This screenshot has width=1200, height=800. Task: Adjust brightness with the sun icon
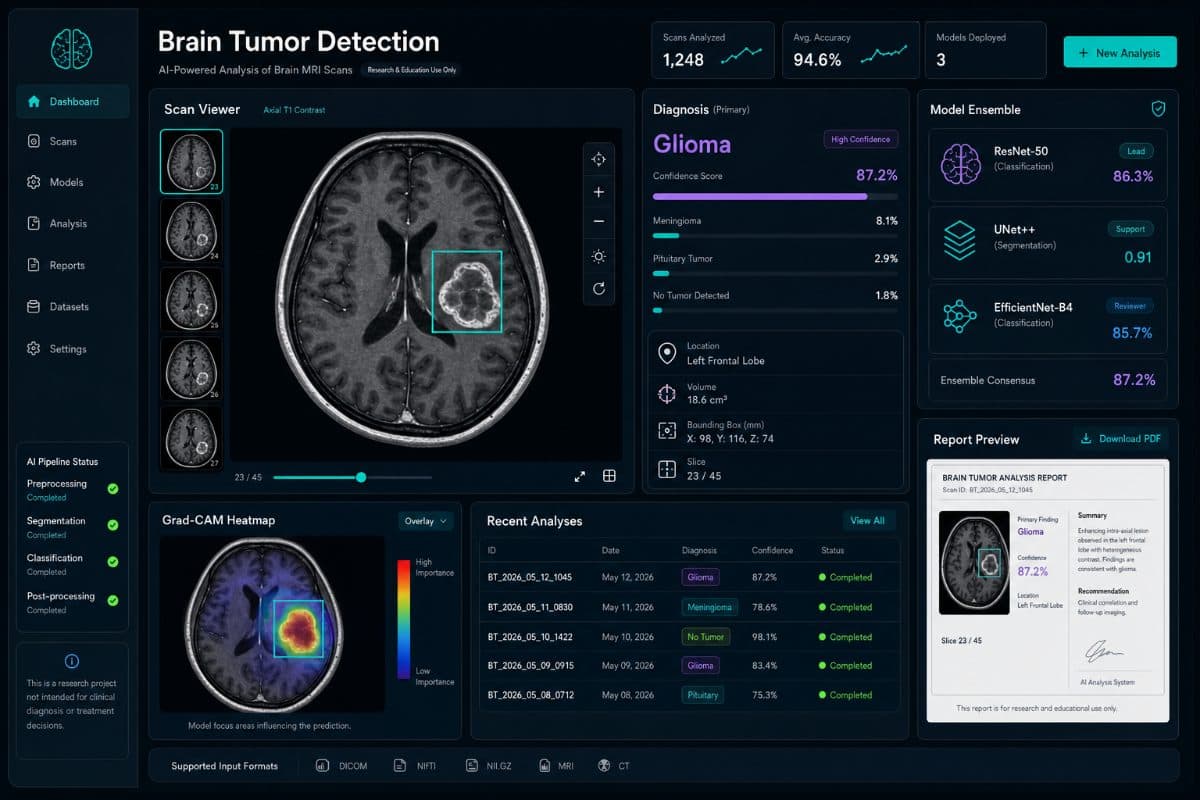pyautogui.click(x=598, y=256)
